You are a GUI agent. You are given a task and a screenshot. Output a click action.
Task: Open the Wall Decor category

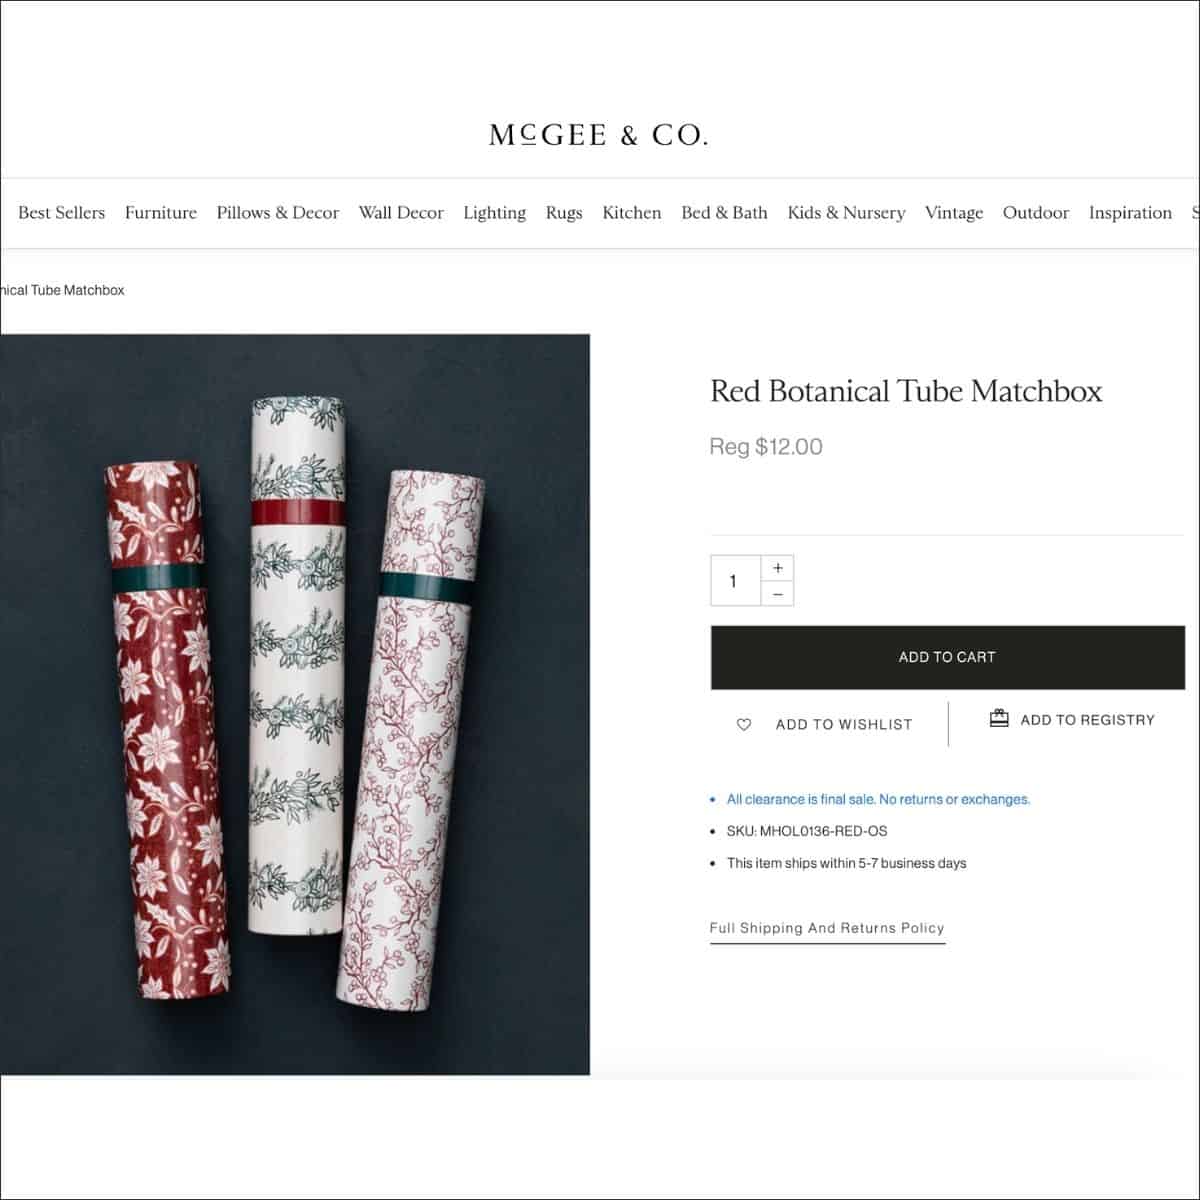tap(401, 213)
